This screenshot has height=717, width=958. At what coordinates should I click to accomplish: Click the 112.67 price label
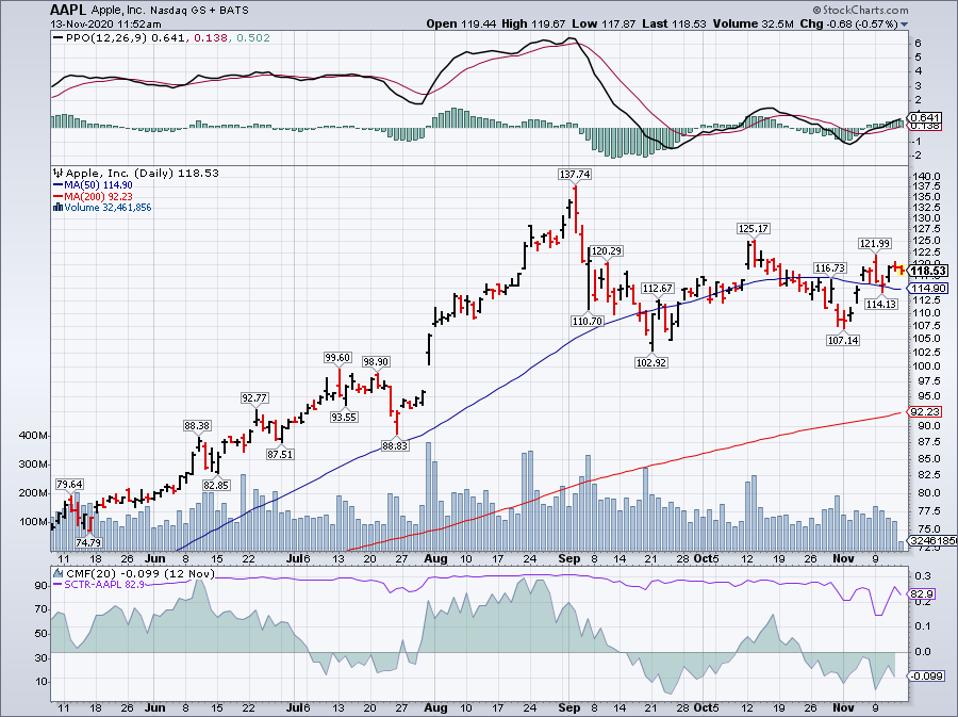(x=657, y=288)
